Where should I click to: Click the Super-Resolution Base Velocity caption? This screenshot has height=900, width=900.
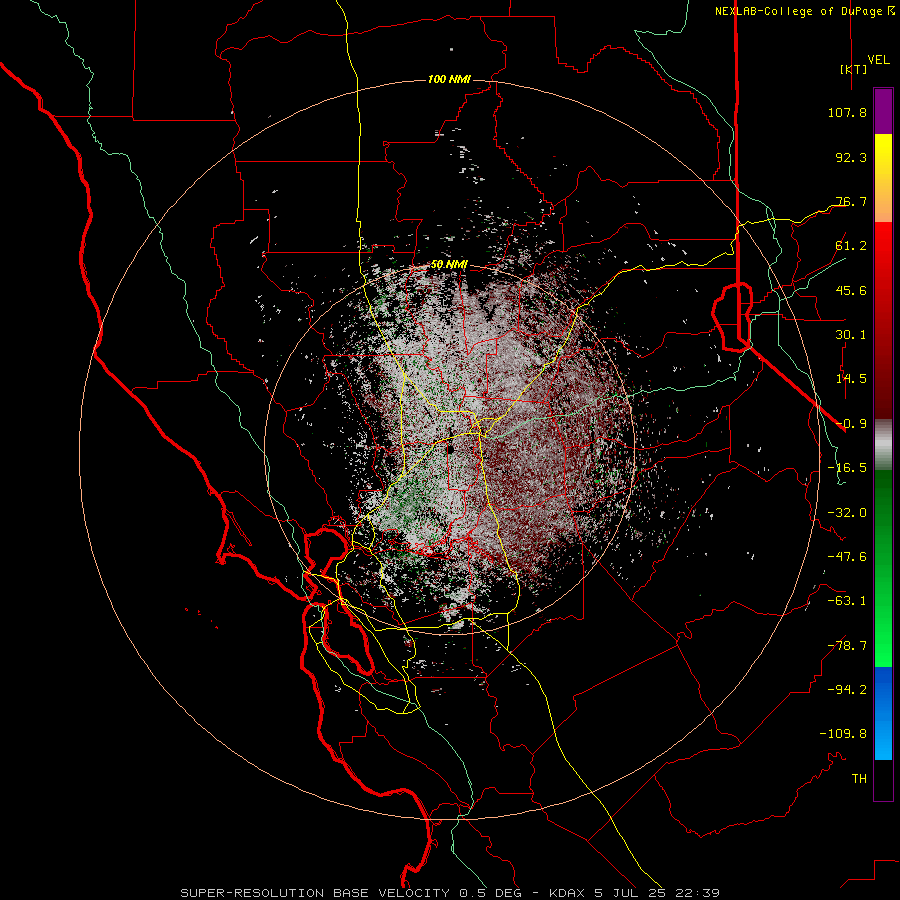coord(450,893)
